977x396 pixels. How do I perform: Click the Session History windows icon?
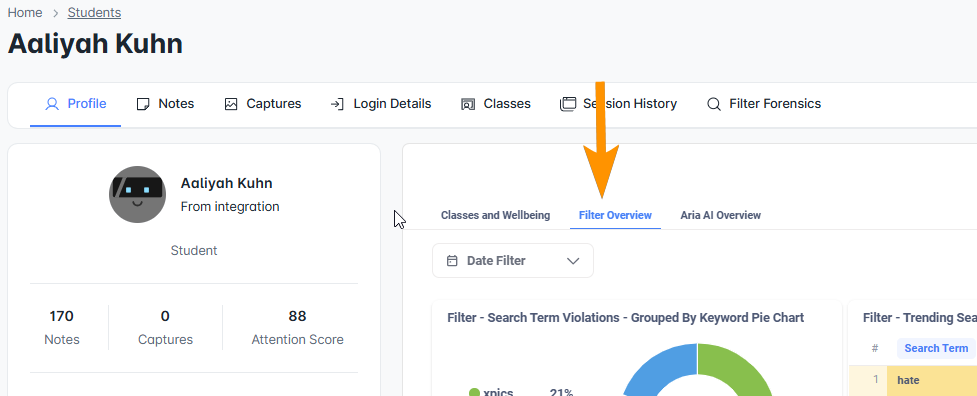pos(568,104)
